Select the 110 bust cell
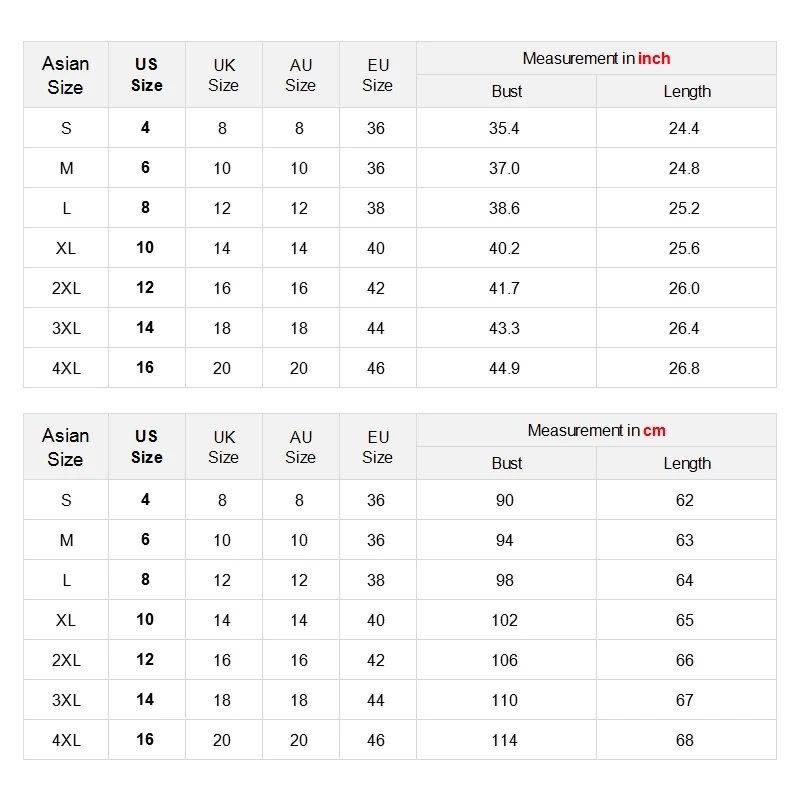Image resolution: width=800 pixels, height=800 pixels. pyautogui.click(x=504, y=701)
